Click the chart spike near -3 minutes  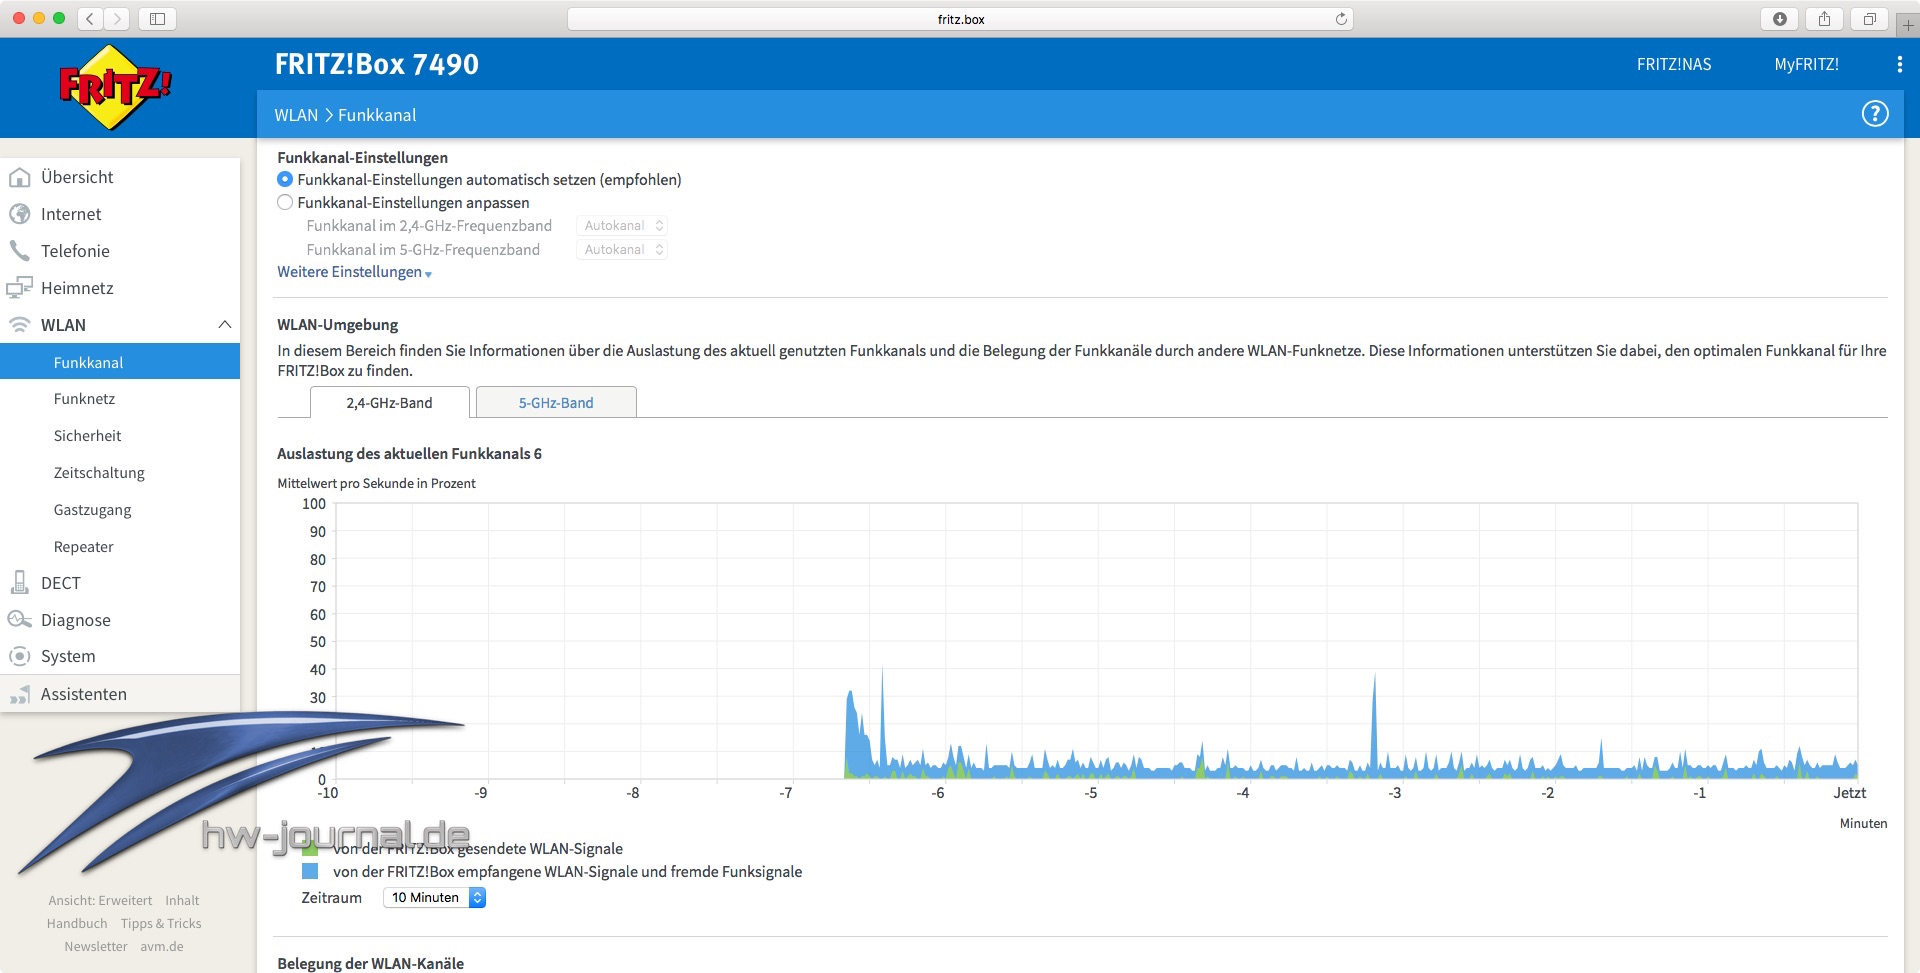pos(1374,725)
